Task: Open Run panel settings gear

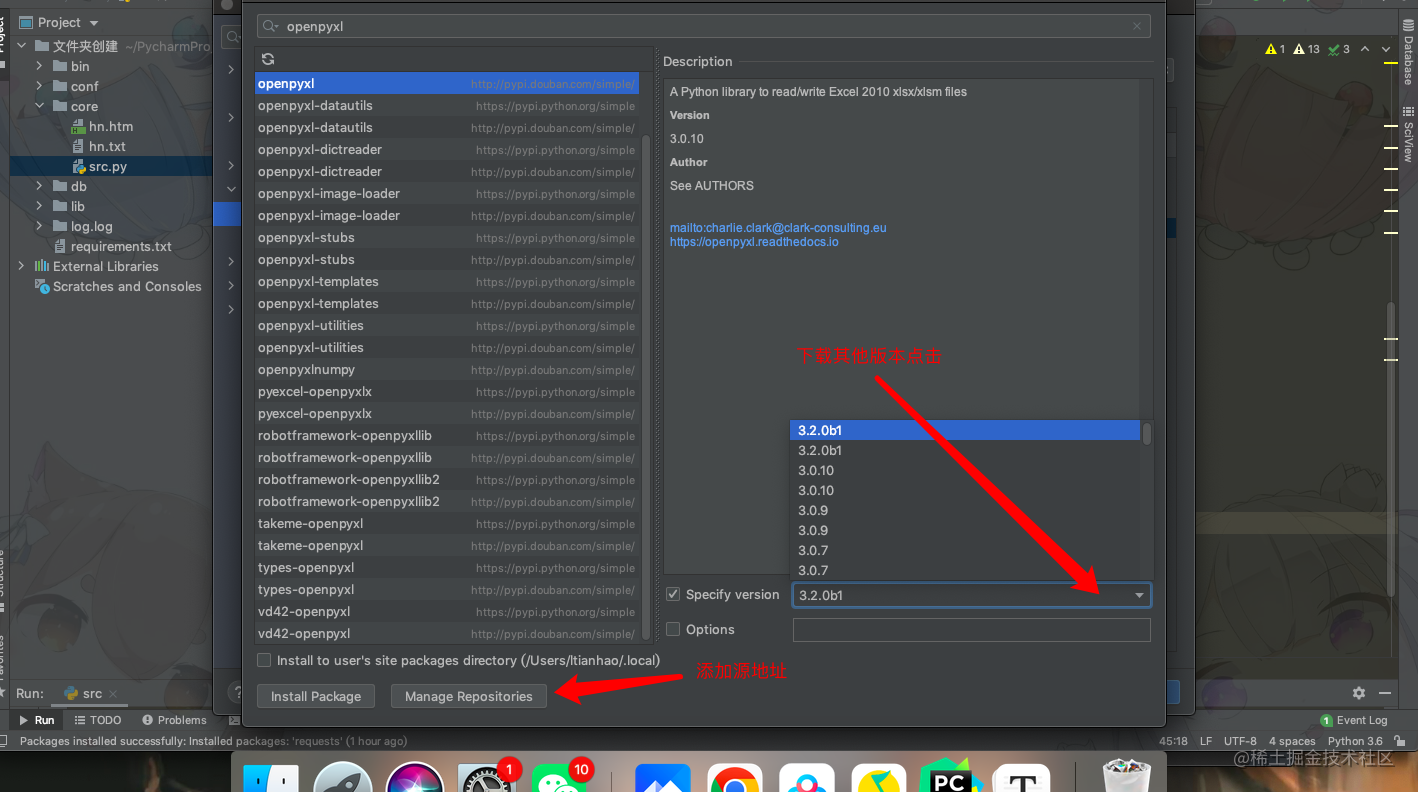Action: click(x=1359, y=693)
